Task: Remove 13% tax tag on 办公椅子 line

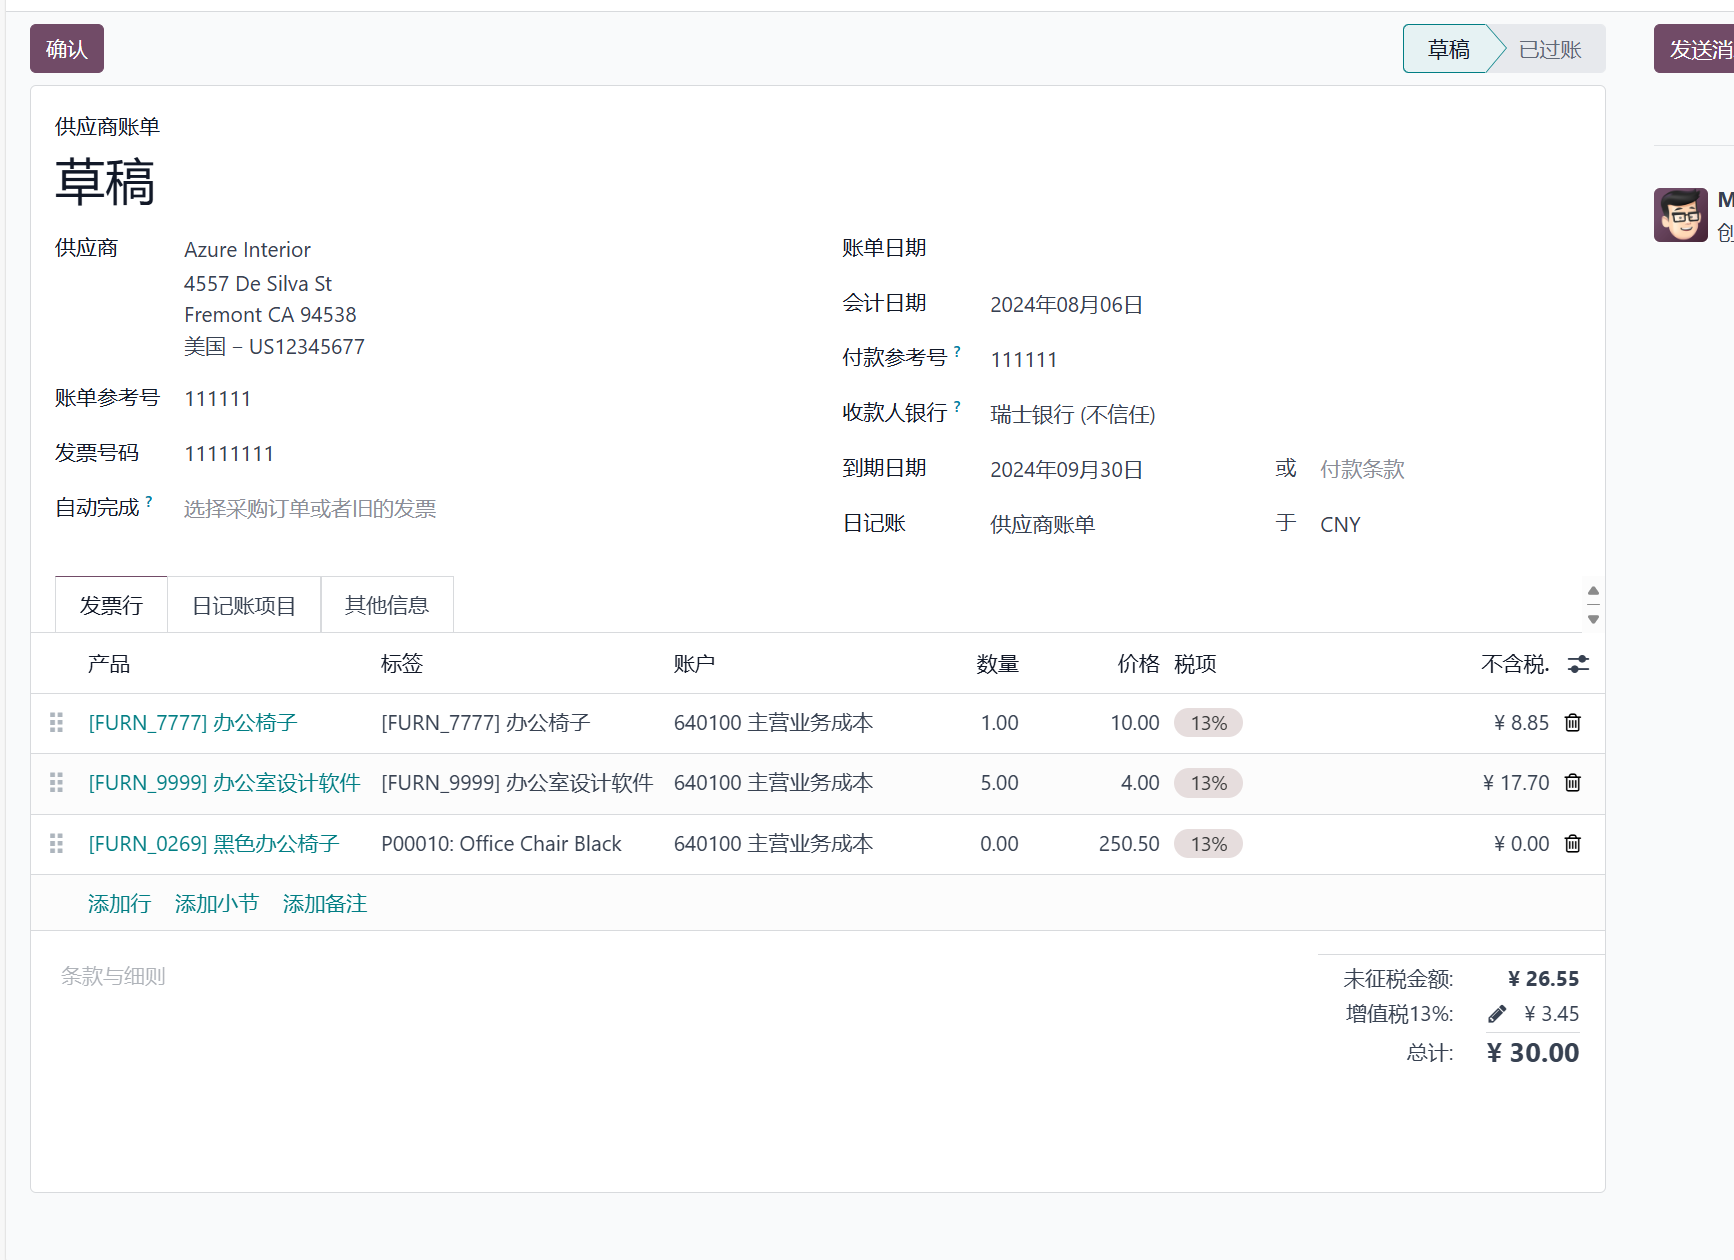Action: point(1208,723)
